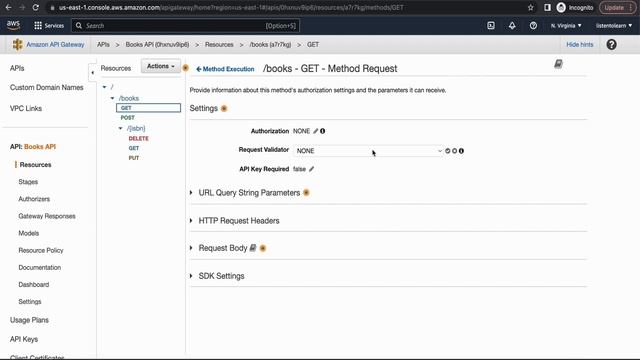Select the /{isbn} resource
This screenshot has height=360, width=640.
[136, 129]
